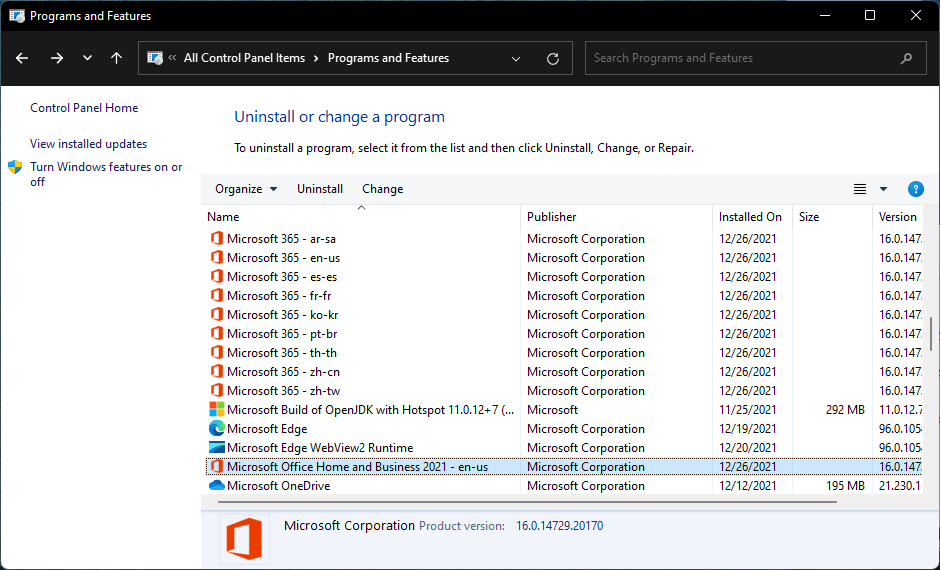The height and width of the screenshot is (570, 940).
Task: Click the horizontal scrollbar of the list
Action: point(528,502)
